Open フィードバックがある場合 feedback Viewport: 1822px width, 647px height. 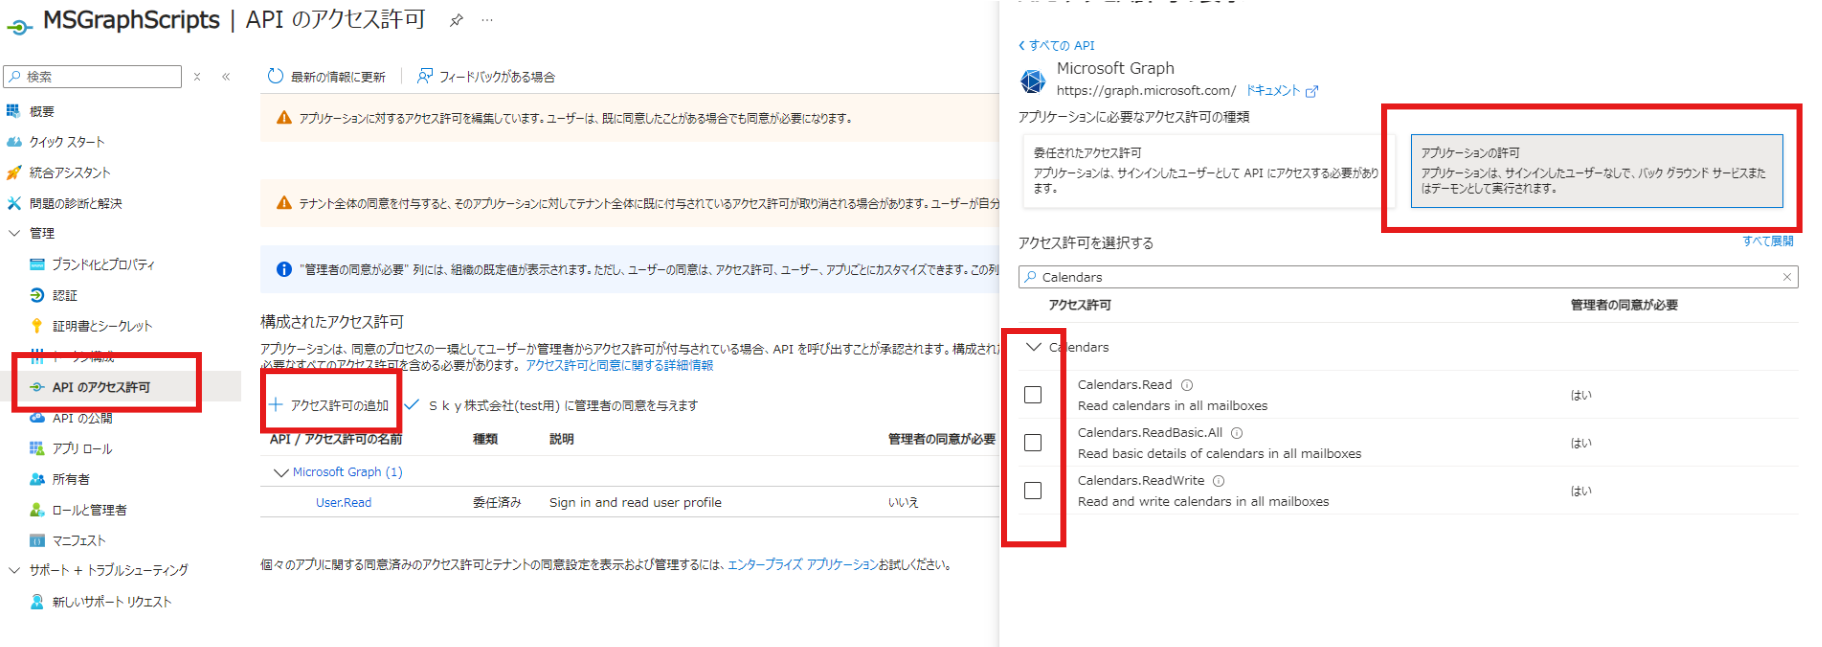pos(486,77)
